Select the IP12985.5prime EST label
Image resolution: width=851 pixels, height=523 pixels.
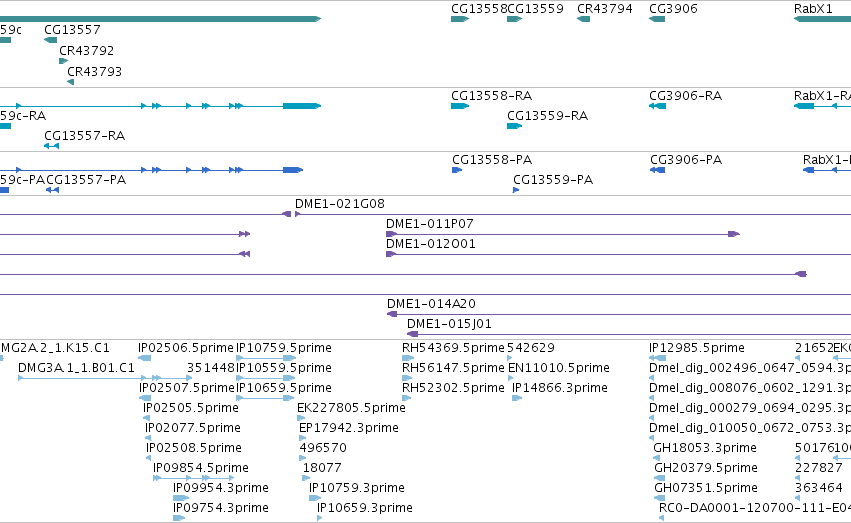tap(697, 348)
